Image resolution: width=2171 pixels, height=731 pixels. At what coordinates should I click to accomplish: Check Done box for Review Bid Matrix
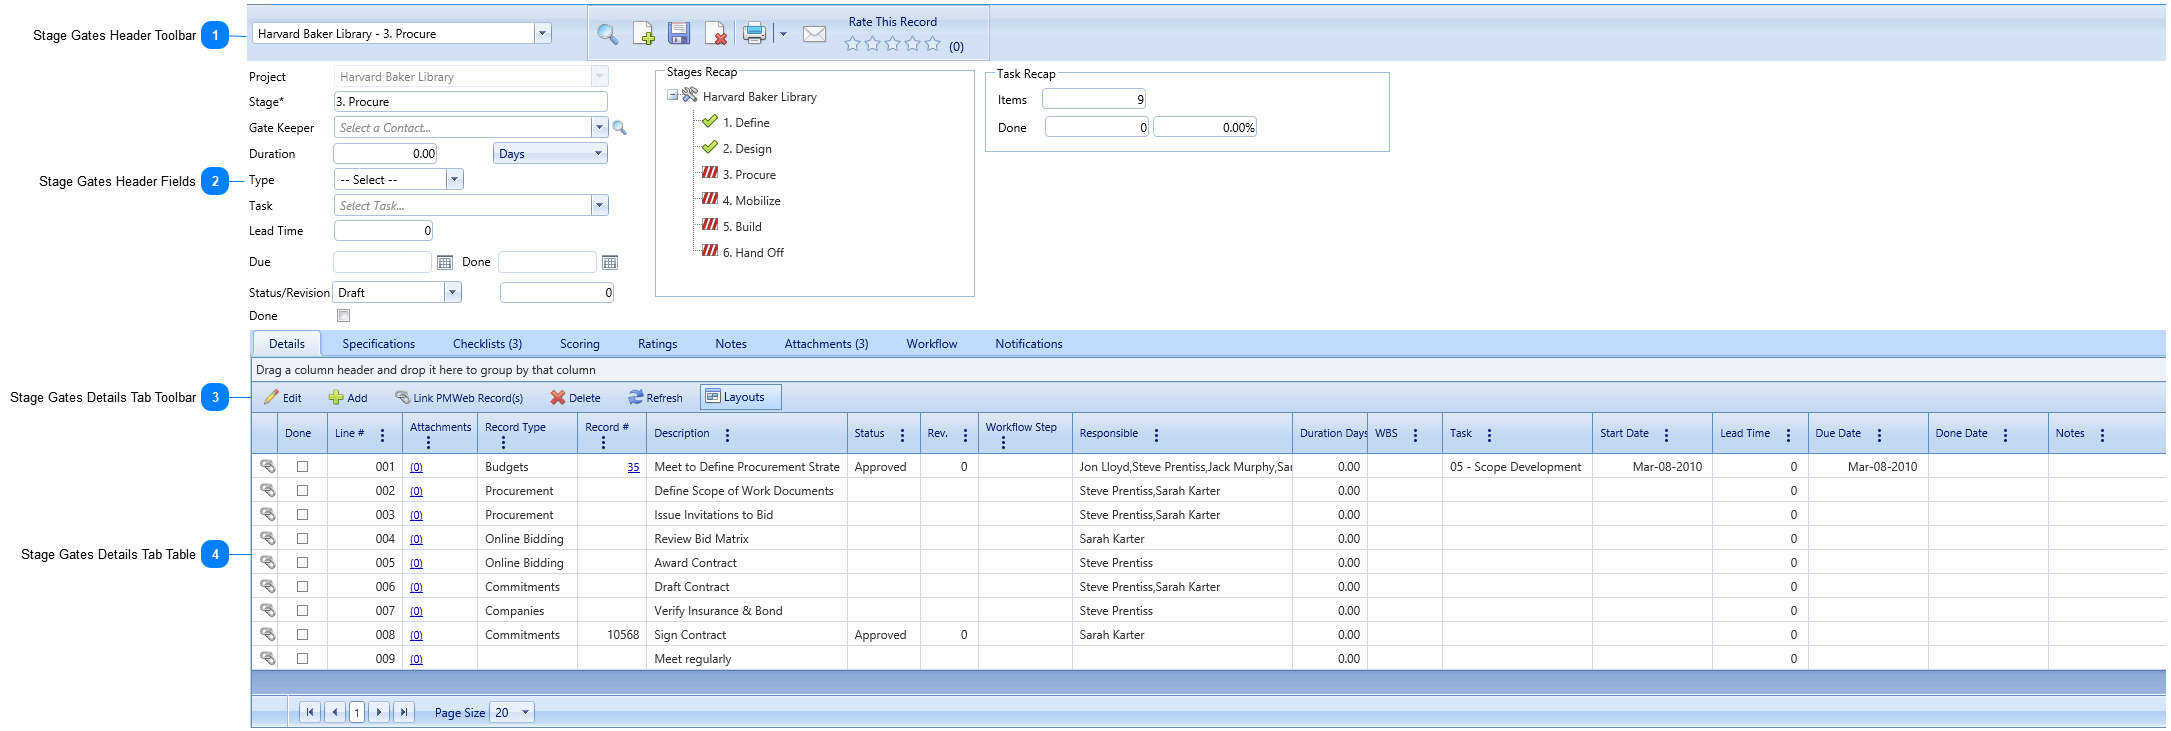click(x=303, y=539)
